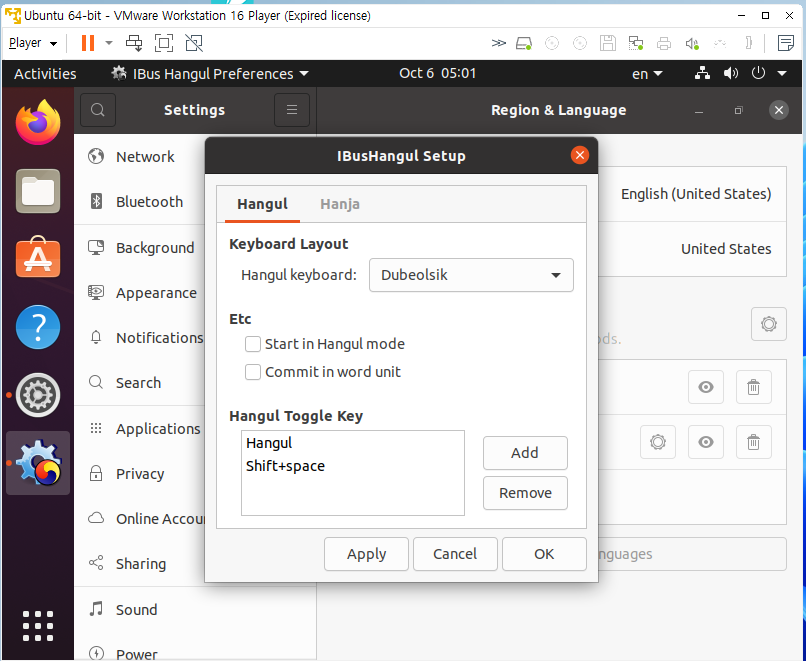This screenshot has height=661, width=806.
Task: Open the Settings hamburger menu
Action: click(x=292, y=110)
